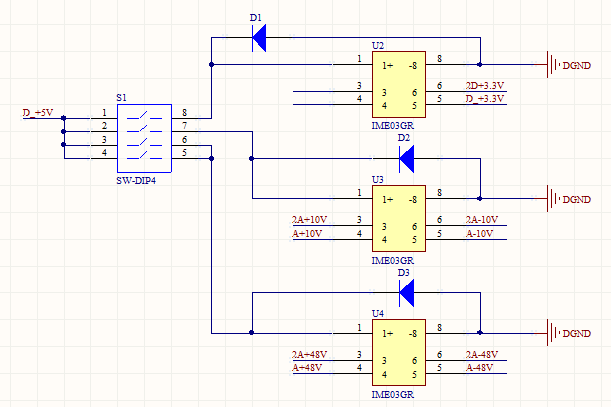
Task: Select the D2 designator text
Action: (404, 138)
